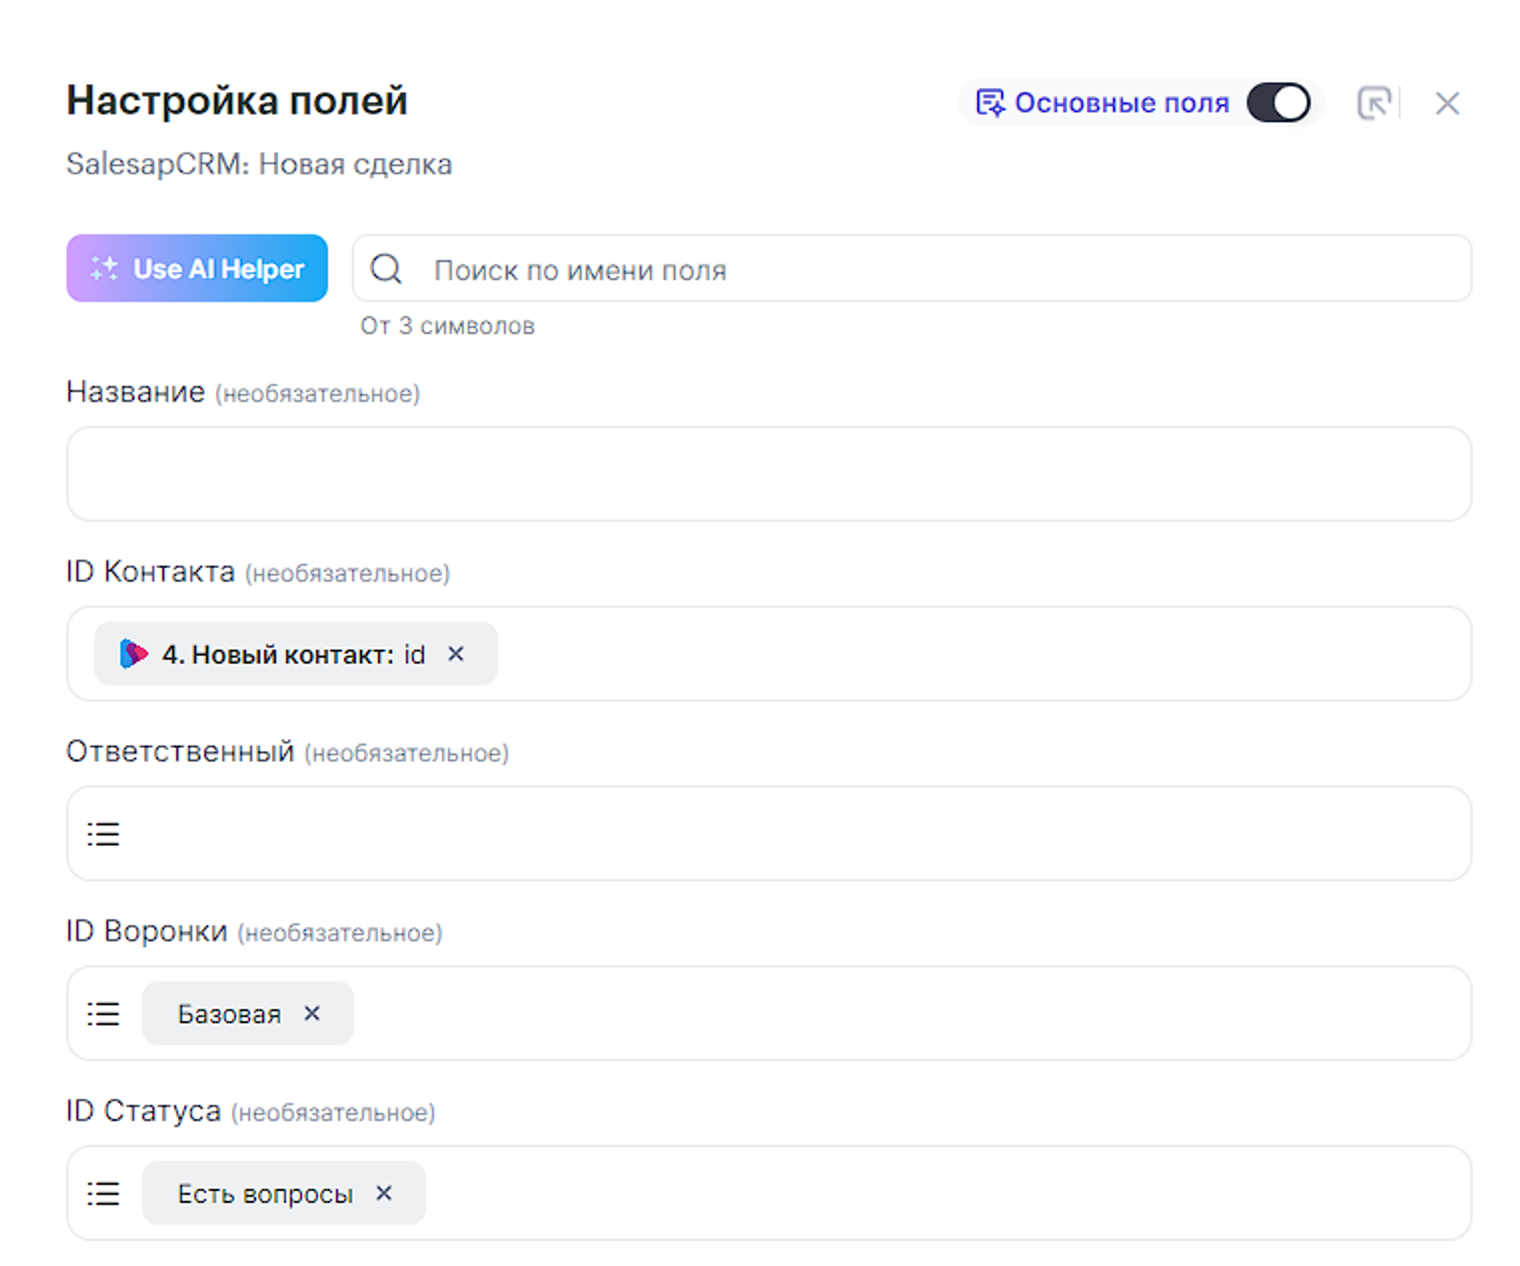Remove the Новый контакт id tag
This screenshot has width=1520, height=1266.
(456, 654)
